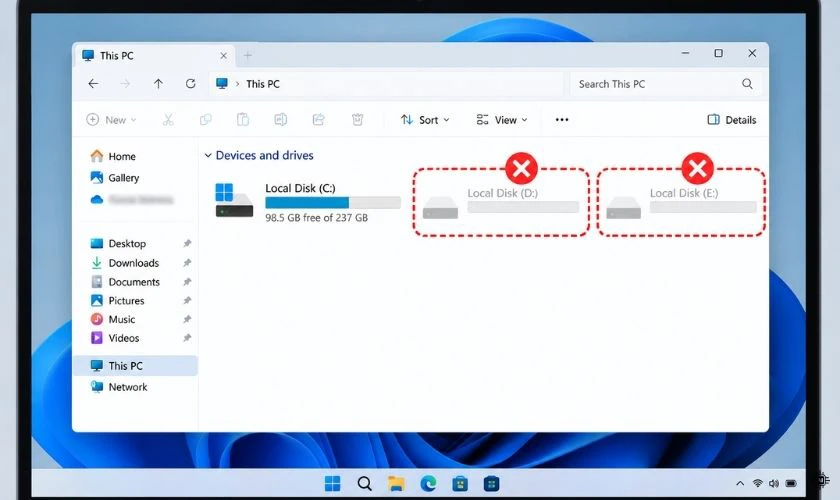
Task: Maximize the File Explorer window
Action: pyautogui.click(x=718, y=53)
